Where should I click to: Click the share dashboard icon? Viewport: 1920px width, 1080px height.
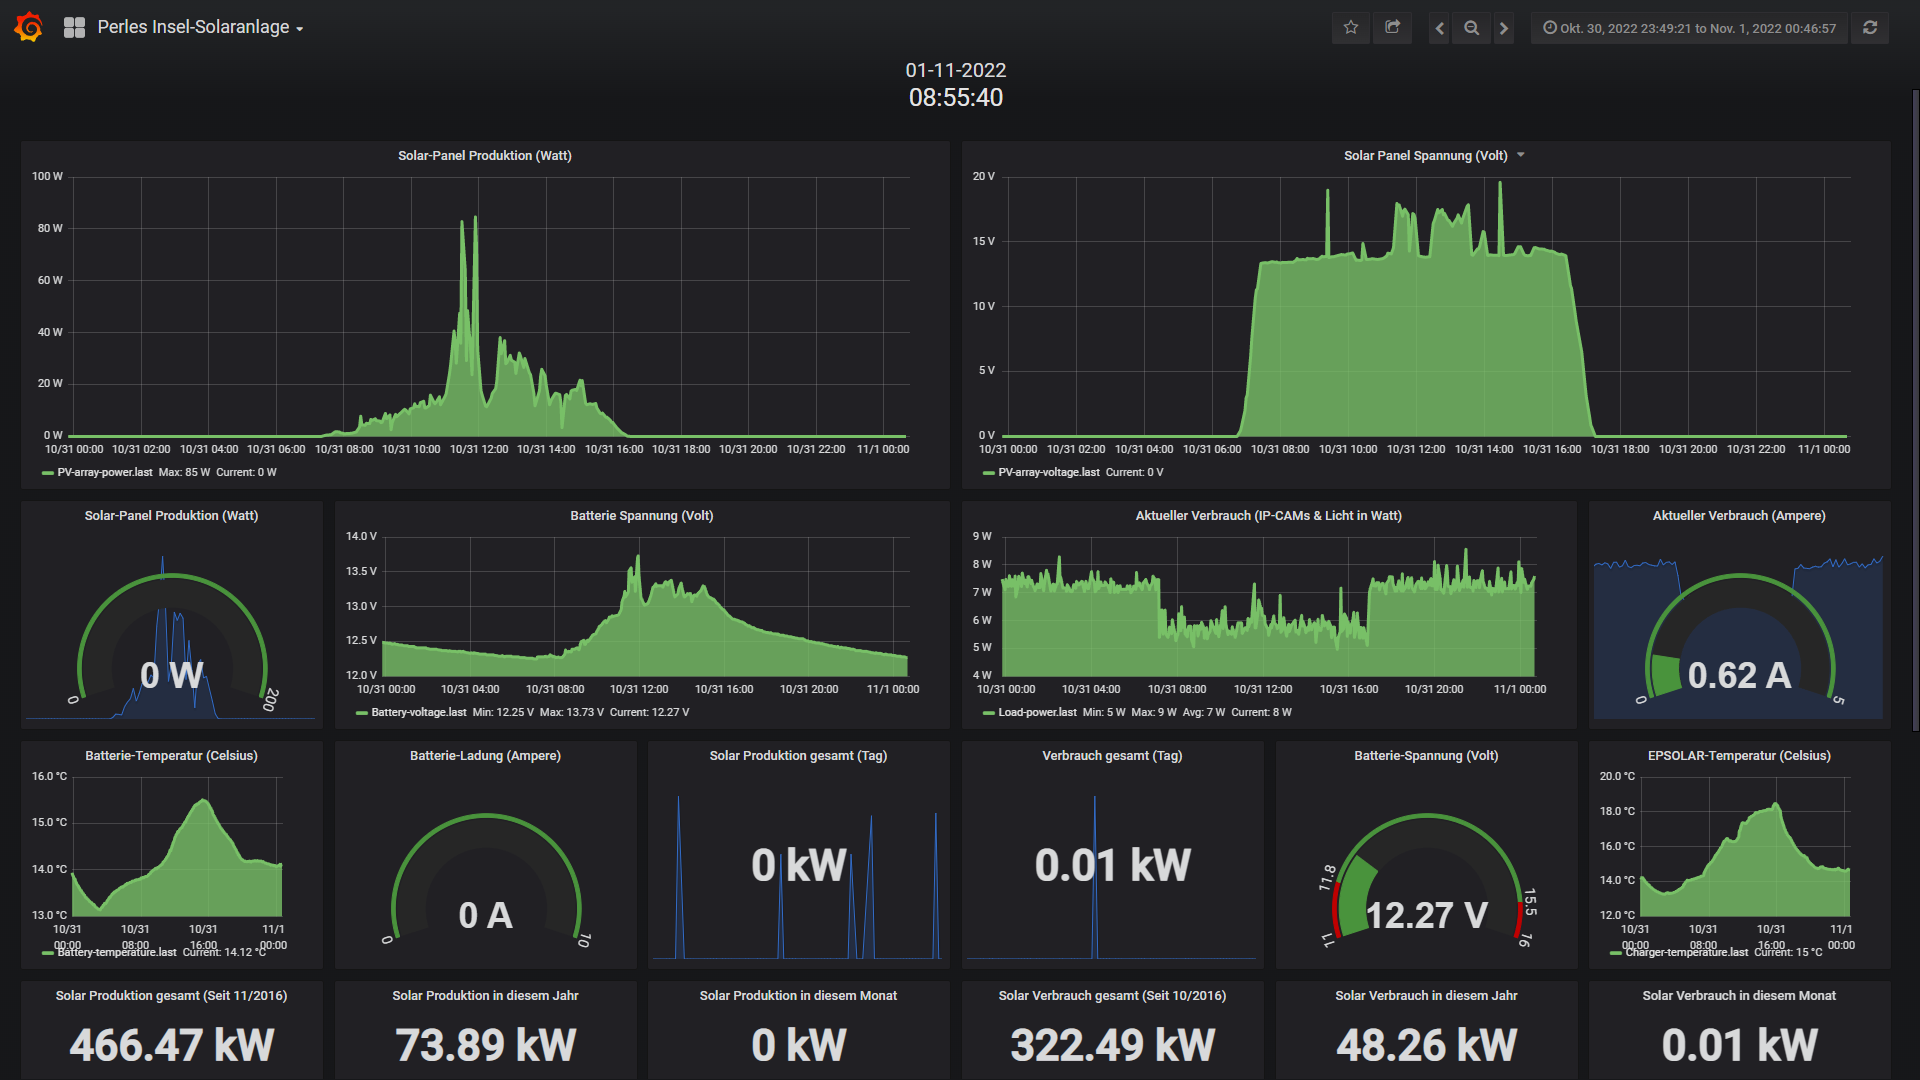tap(1392, 28)
